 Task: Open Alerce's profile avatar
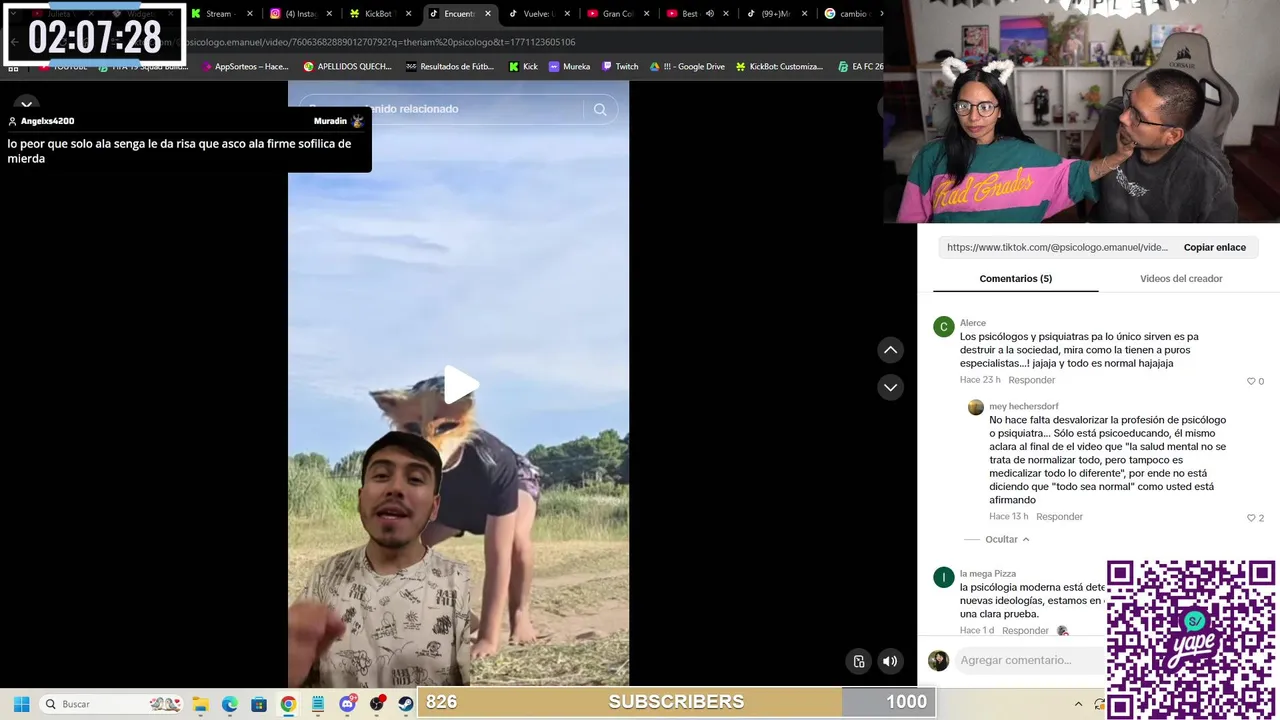[x=944, y=327]
